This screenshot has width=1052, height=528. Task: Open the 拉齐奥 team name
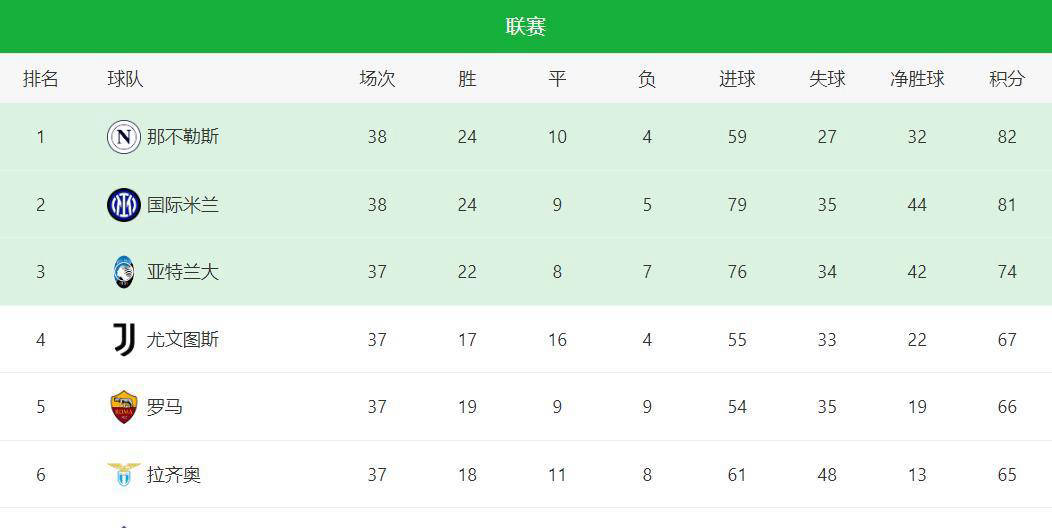[174, 475]
